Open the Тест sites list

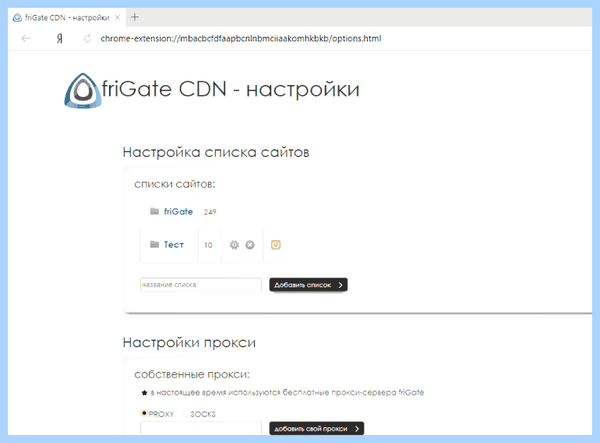pos(174,244)
